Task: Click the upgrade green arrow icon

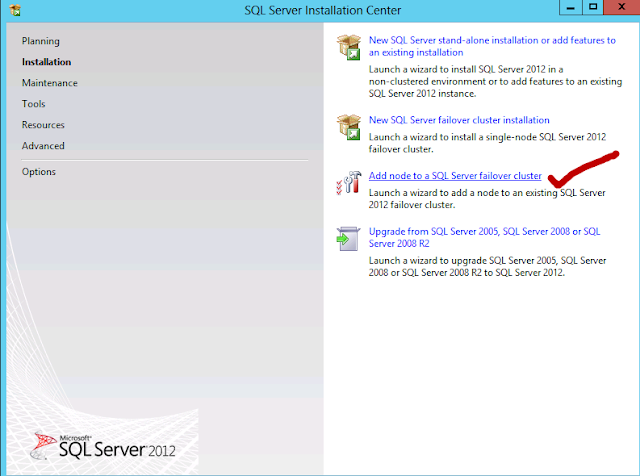Action: [348, 239]
